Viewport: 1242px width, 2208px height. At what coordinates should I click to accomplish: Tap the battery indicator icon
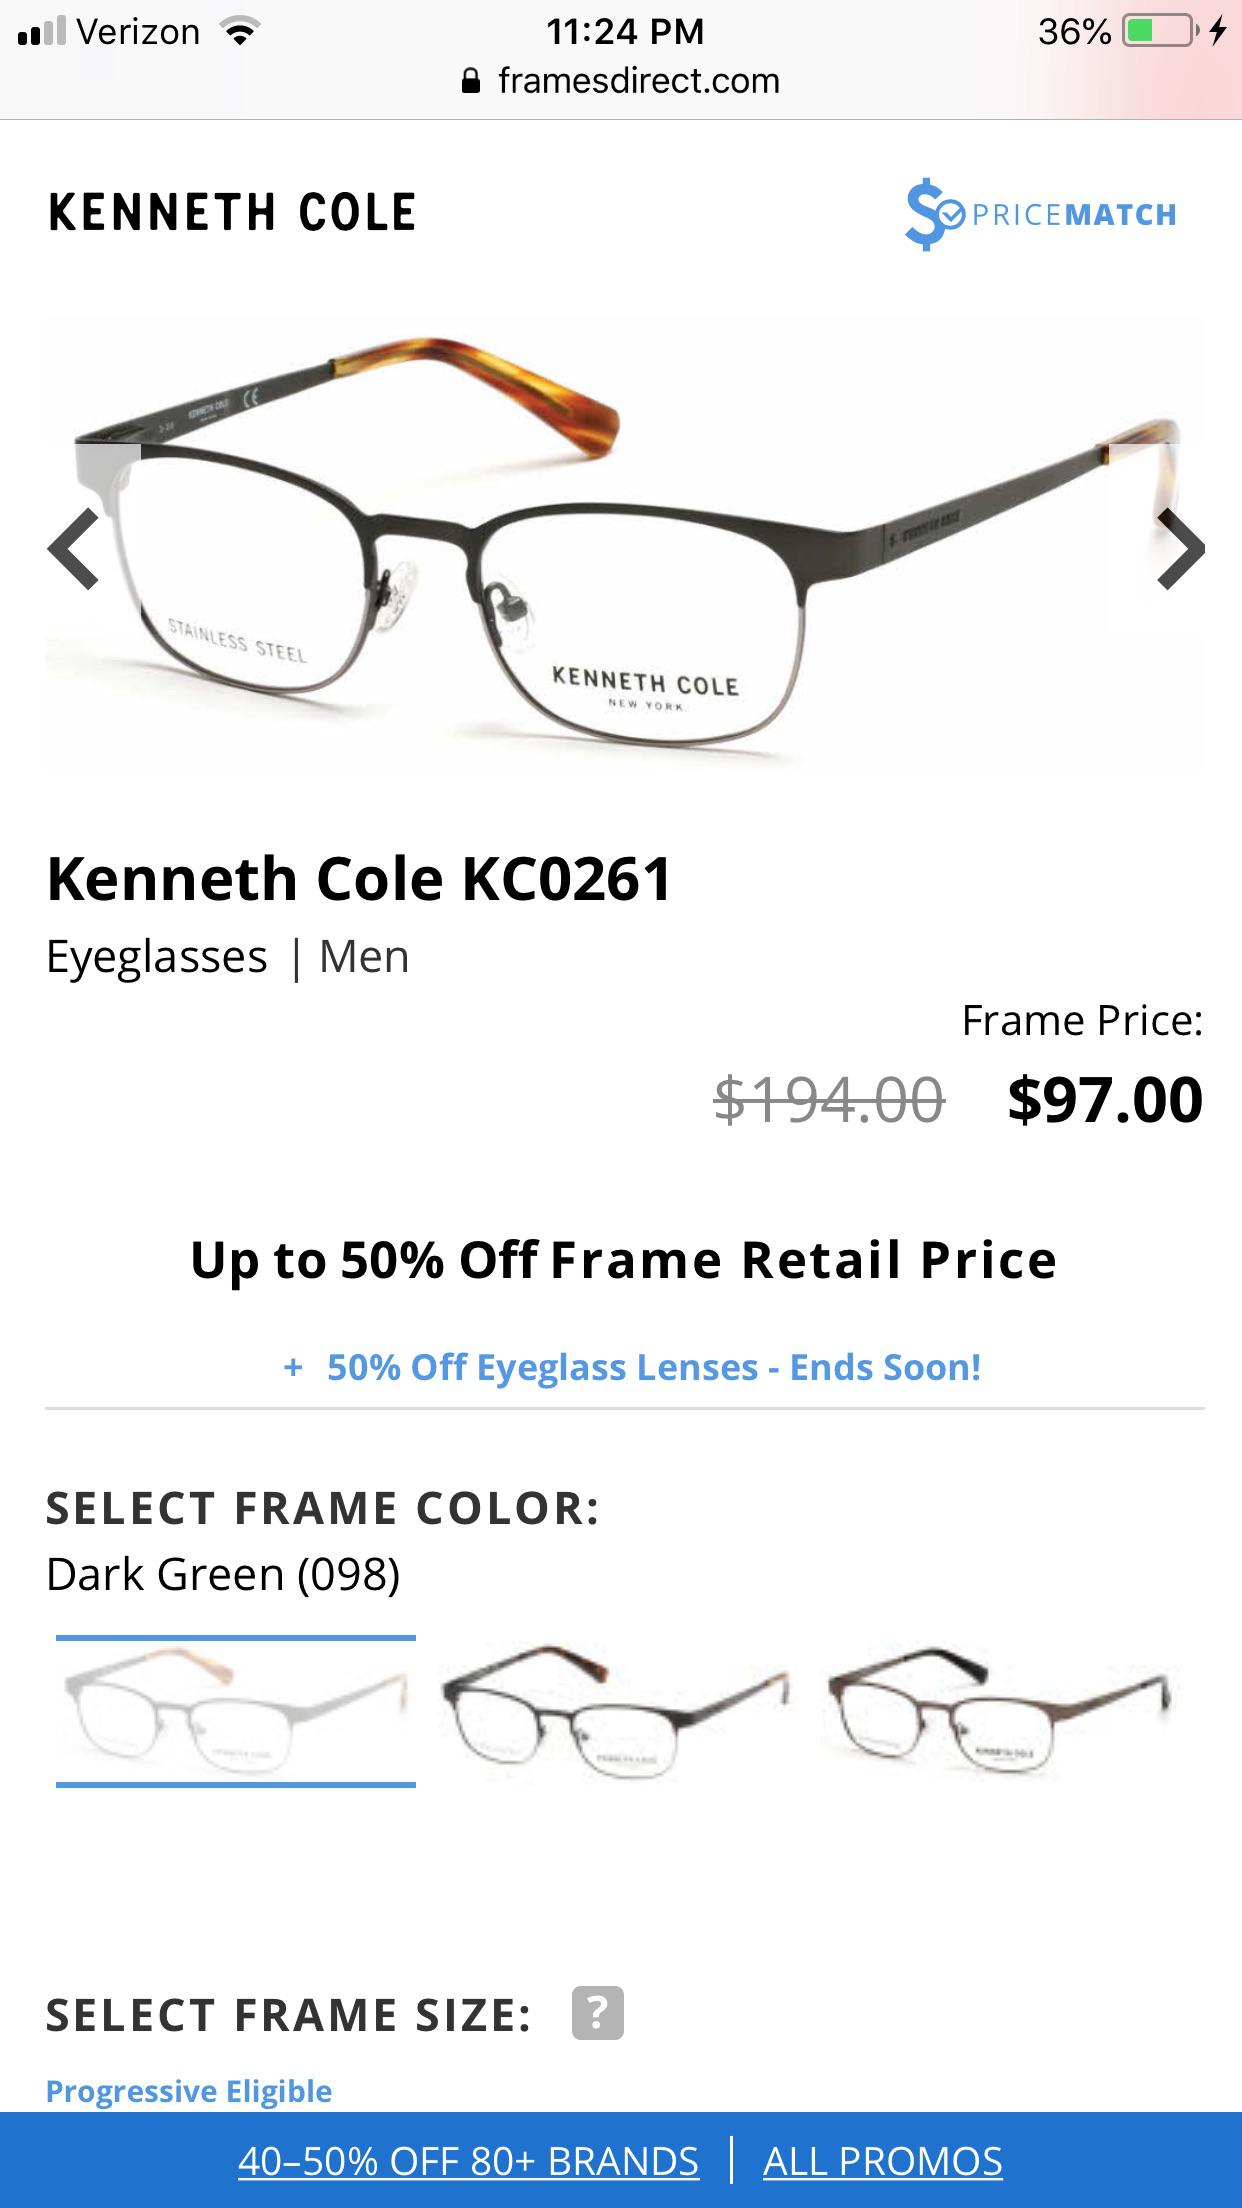coord(1160,30)
